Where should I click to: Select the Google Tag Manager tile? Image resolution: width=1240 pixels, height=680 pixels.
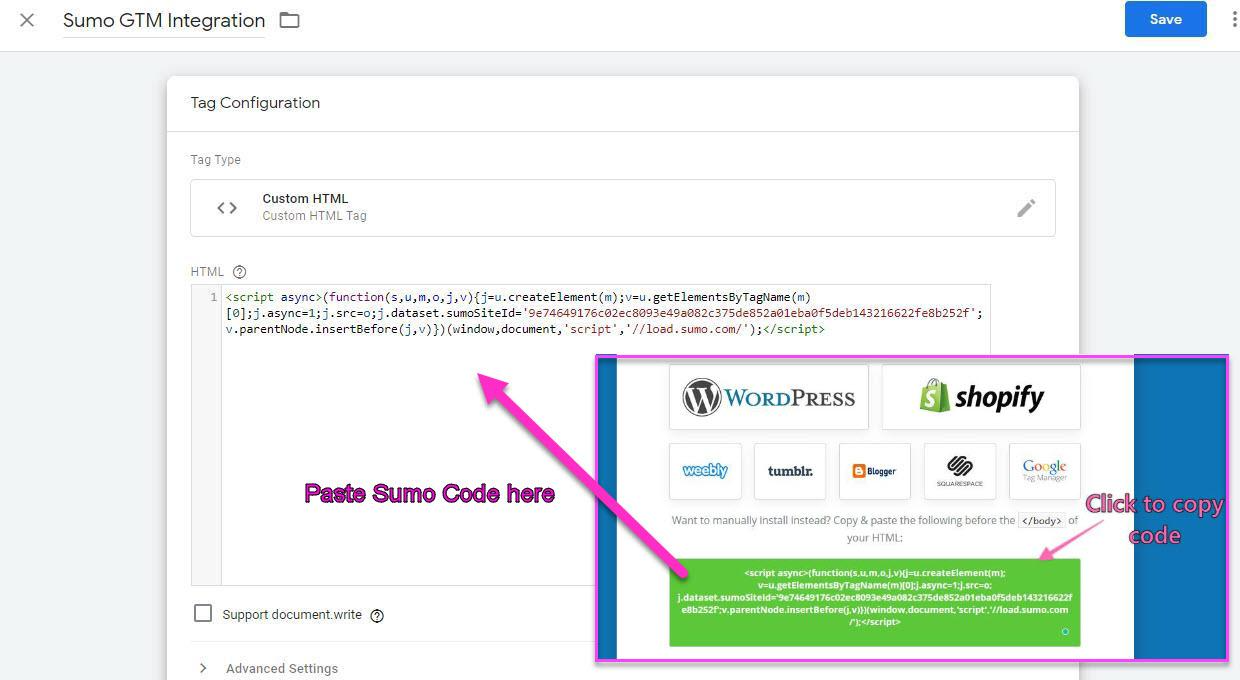tap(1044, 471)
